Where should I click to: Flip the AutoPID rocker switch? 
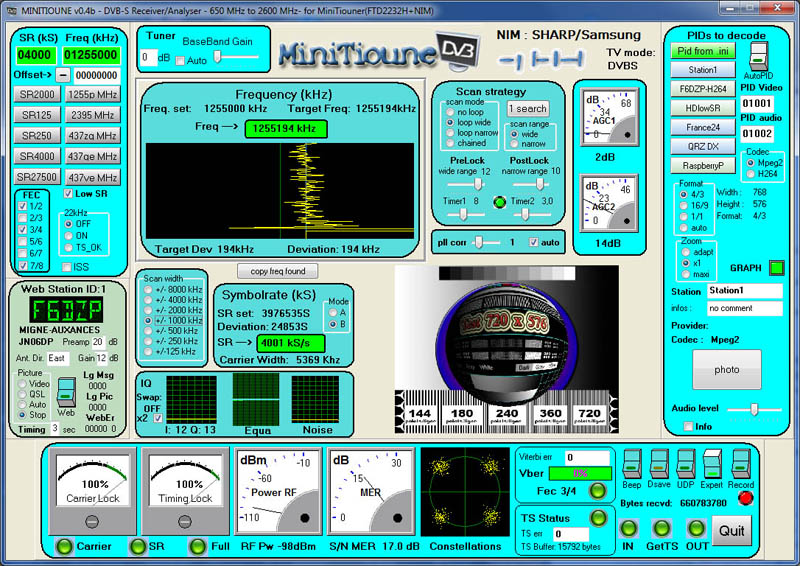pos(759,56)
